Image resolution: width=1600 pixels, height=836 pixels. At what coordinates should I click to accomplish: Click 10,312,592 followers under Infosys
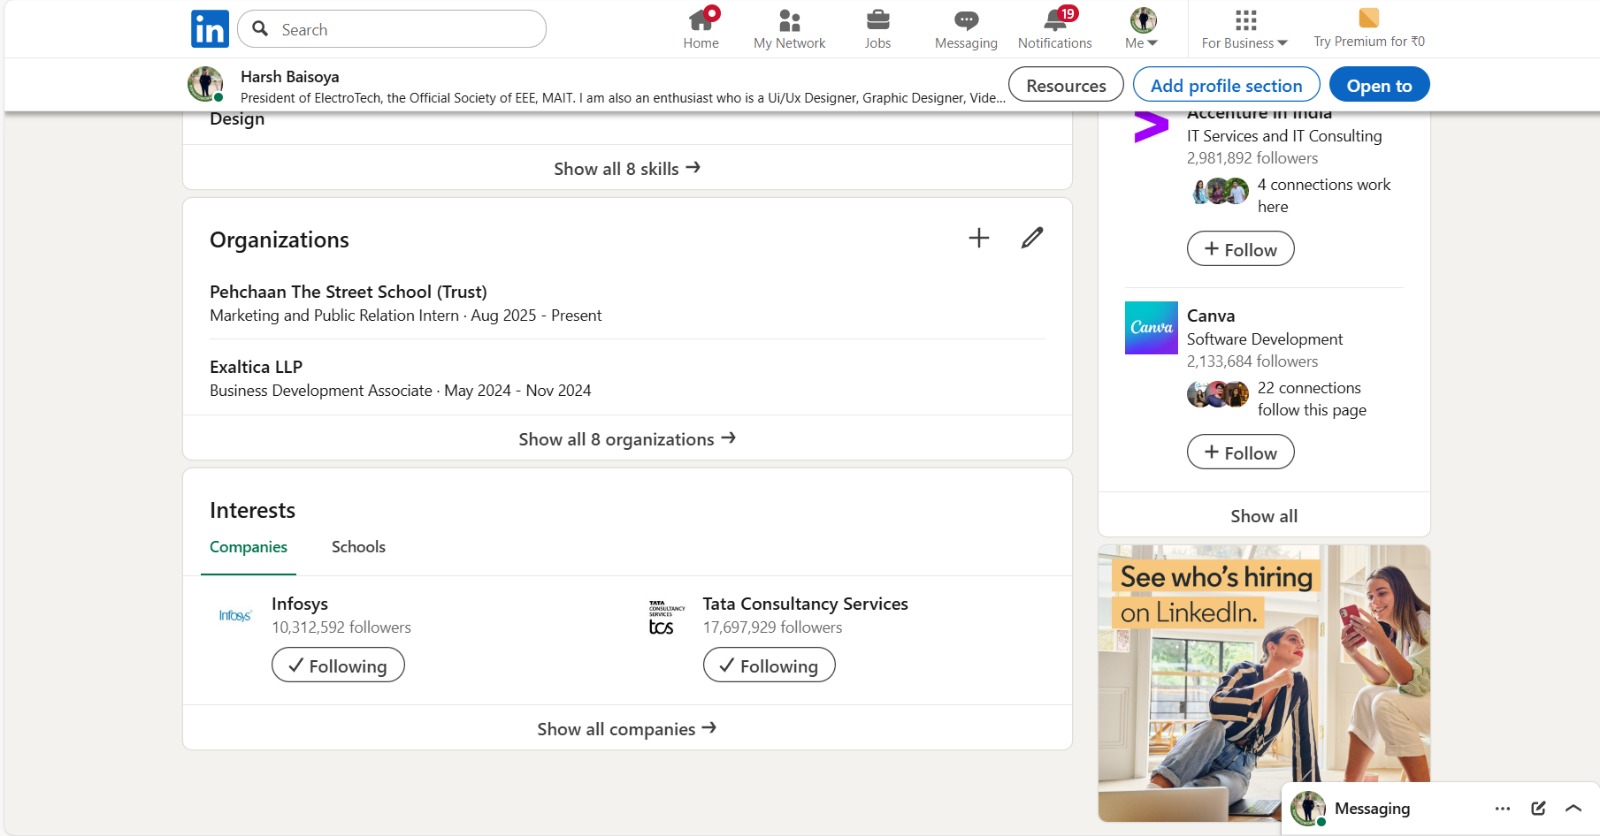click(341, 627)
